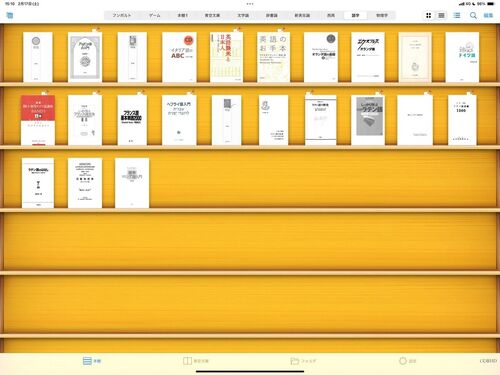Select the ゲーム shelf tab
Viewport: 500px width, 375px height.
pos(154,15)
